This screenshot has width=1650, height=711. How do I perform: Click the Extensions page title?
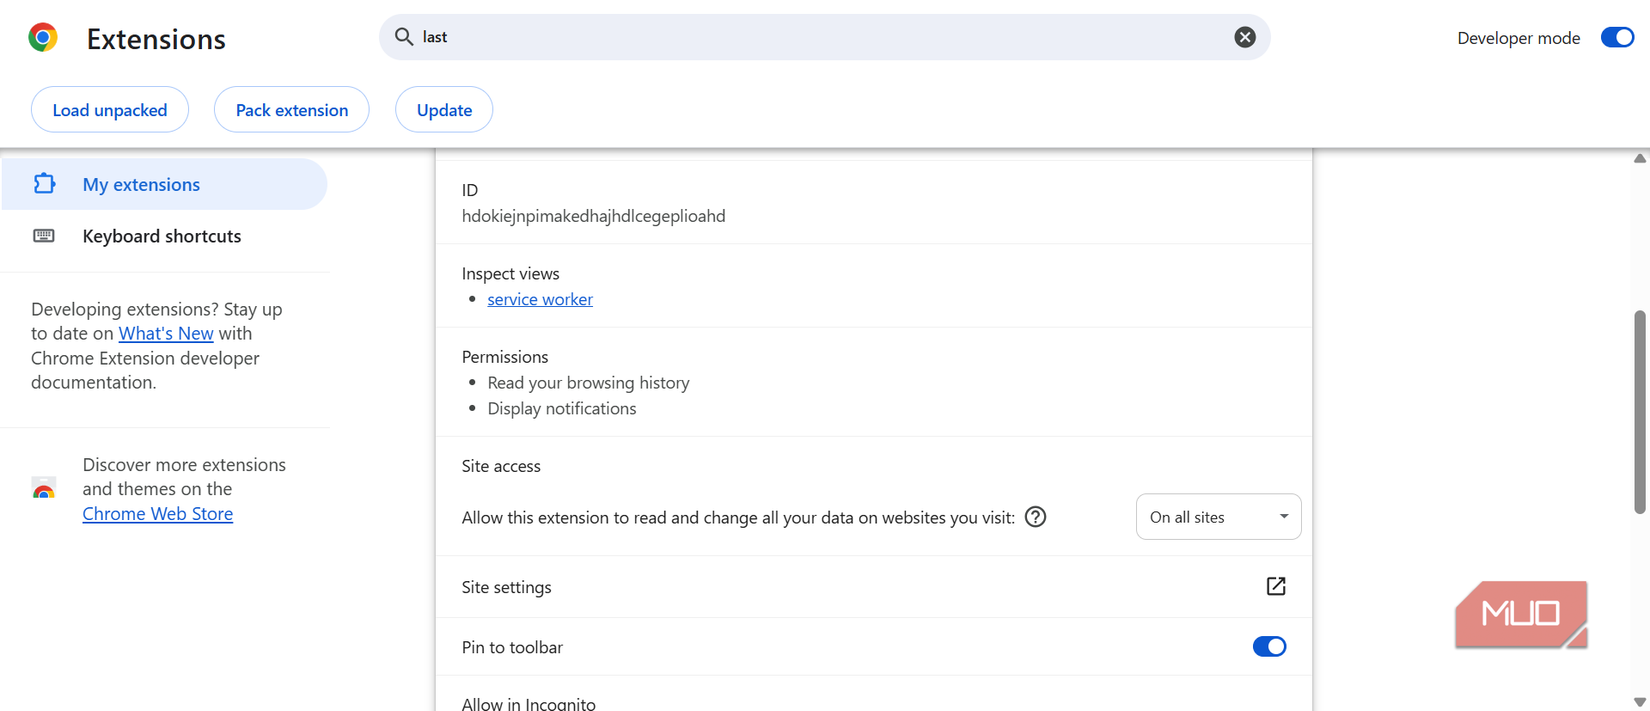pyautogui.click(x=156, y=39)
